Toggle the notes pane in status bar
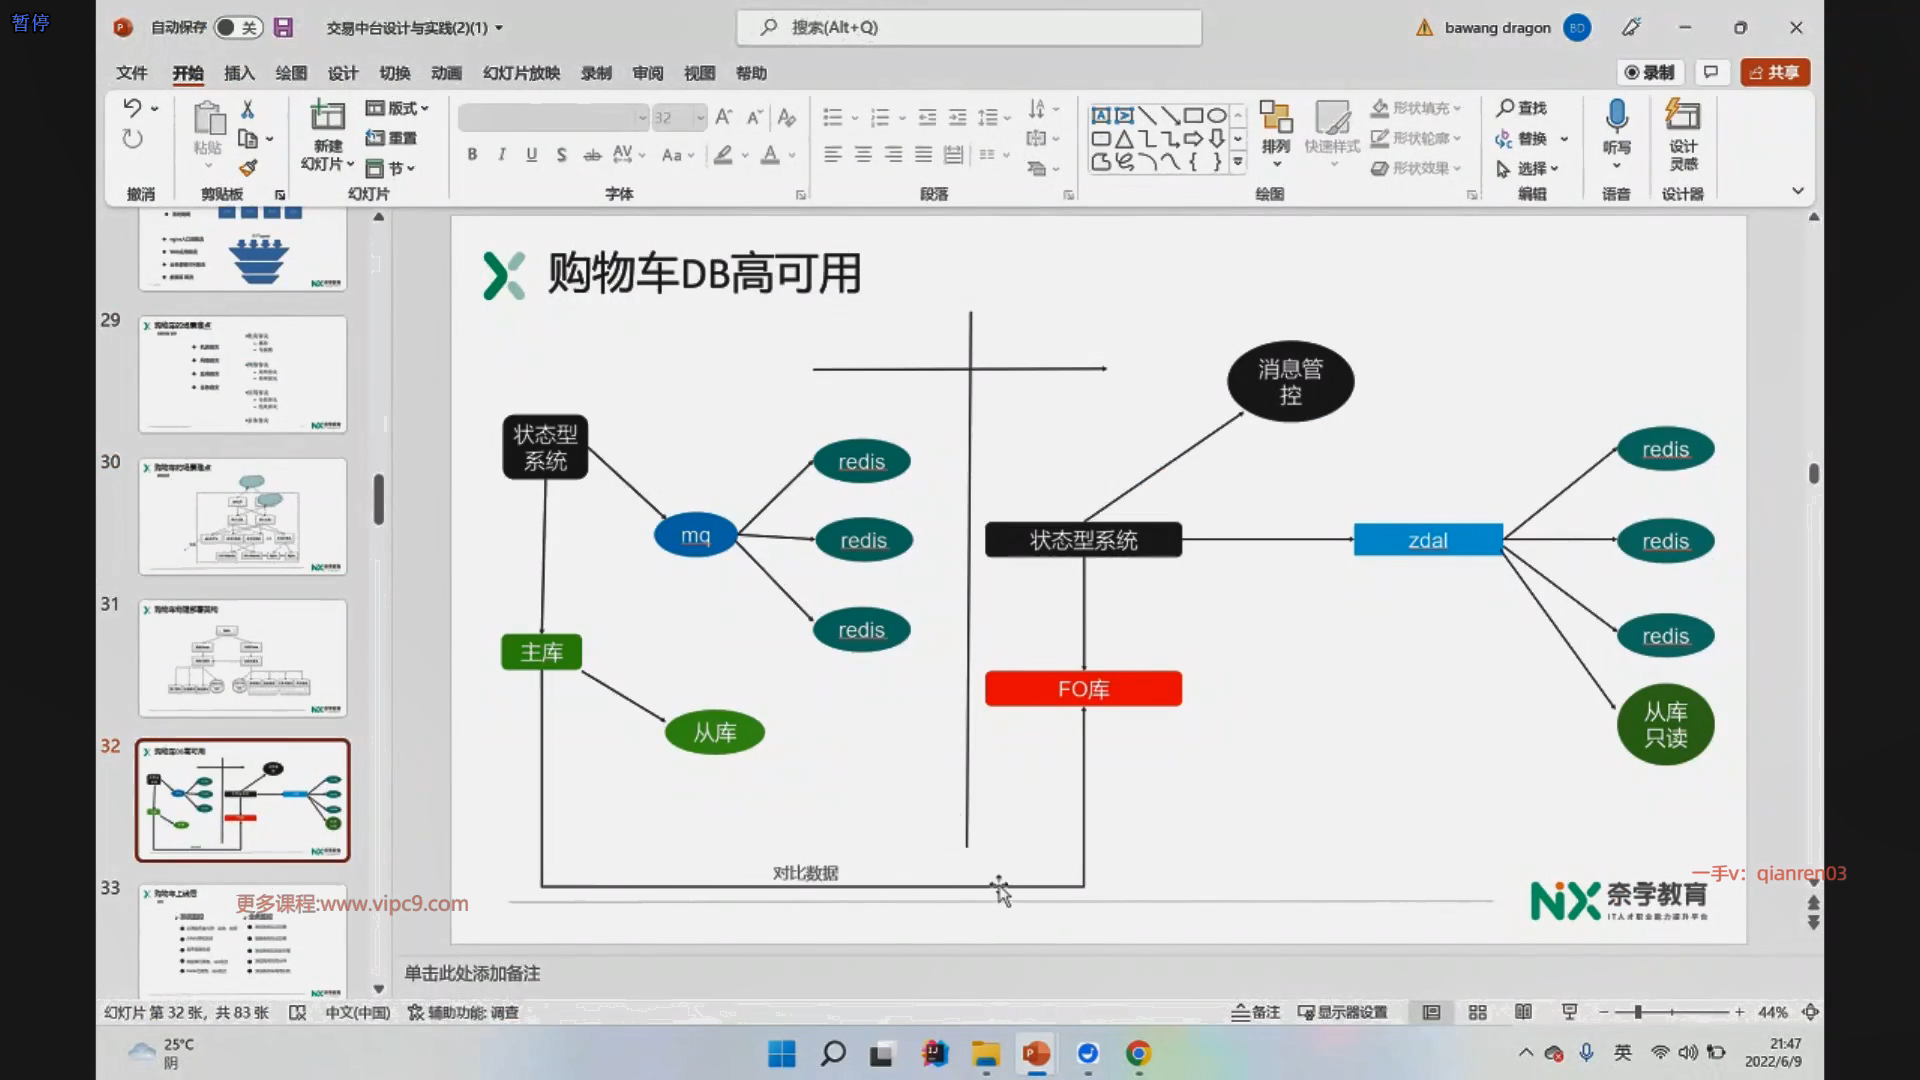This screenshot has height=1080, width=1920. point(1256,1012)
